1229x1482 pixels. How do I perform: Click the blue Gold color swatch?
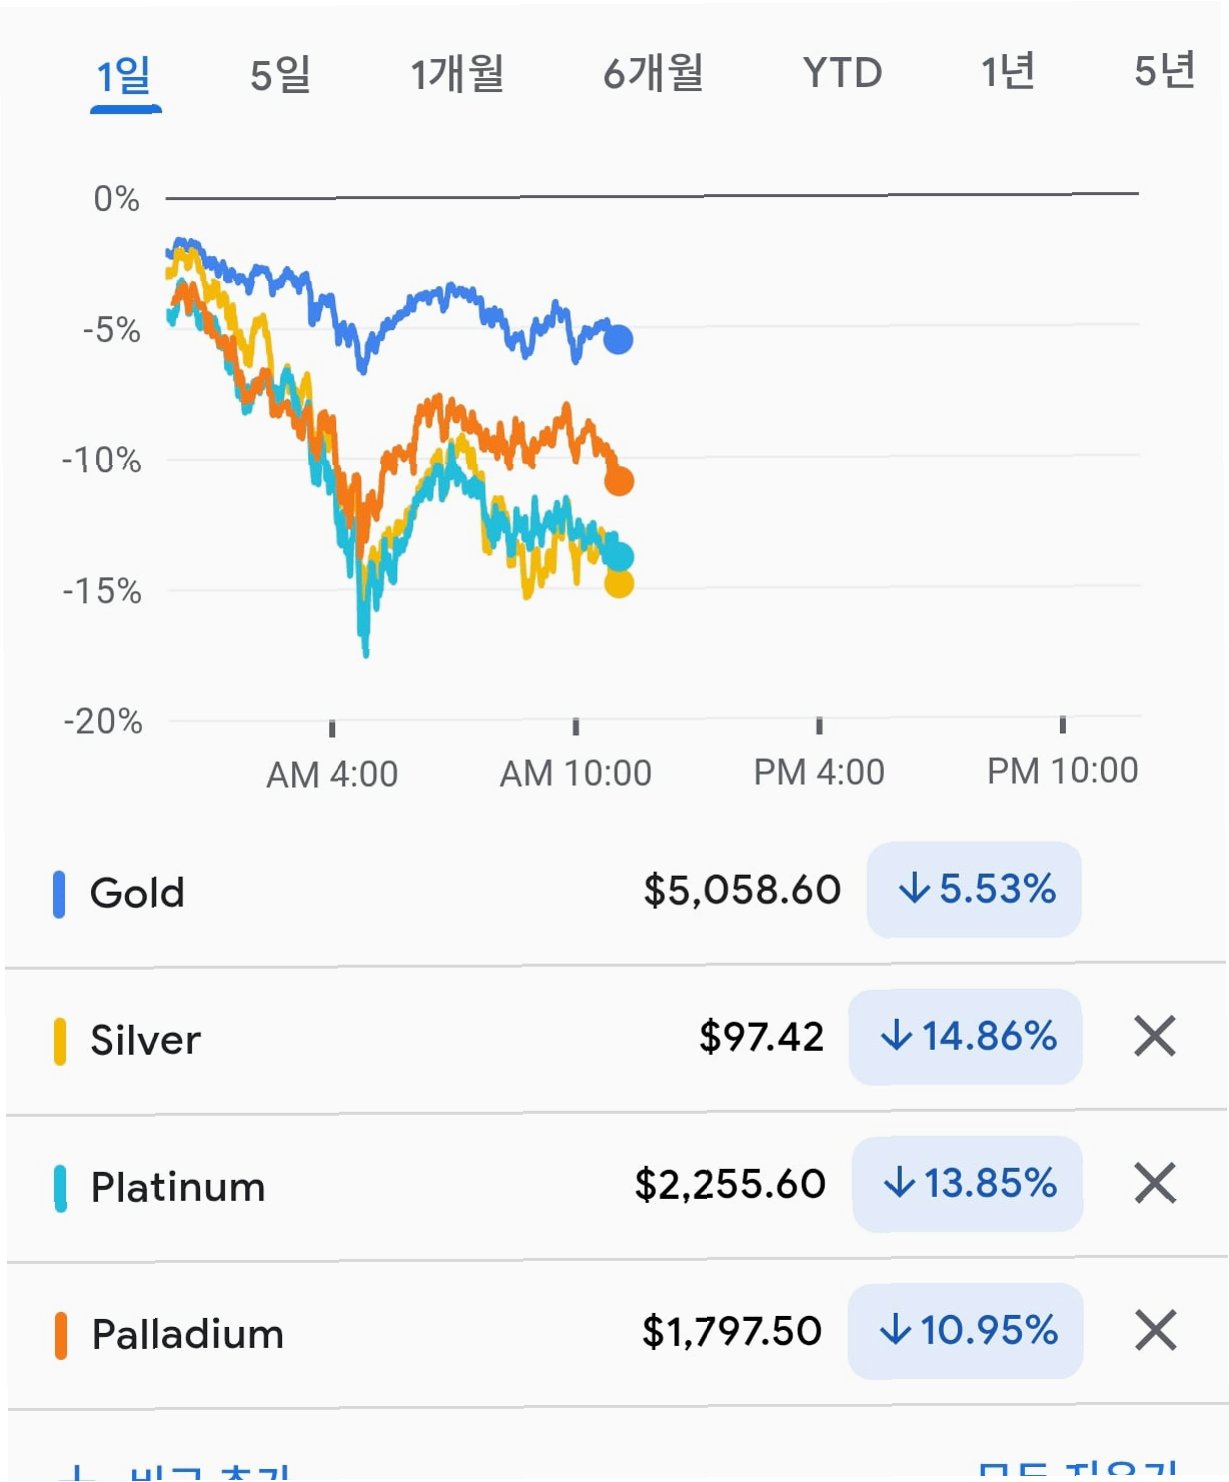click(x=59, y=894)
